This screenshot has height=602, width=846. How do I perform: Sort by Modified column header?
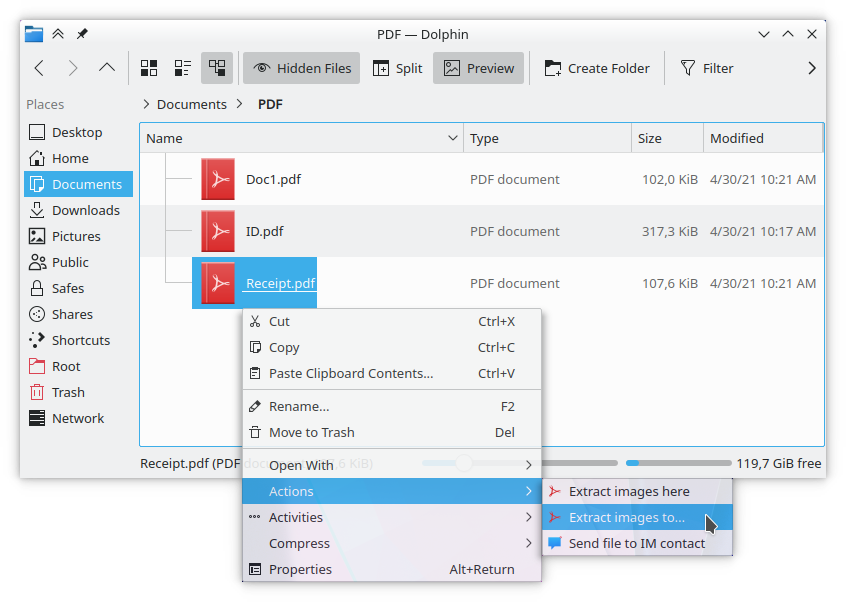[763, 138]
